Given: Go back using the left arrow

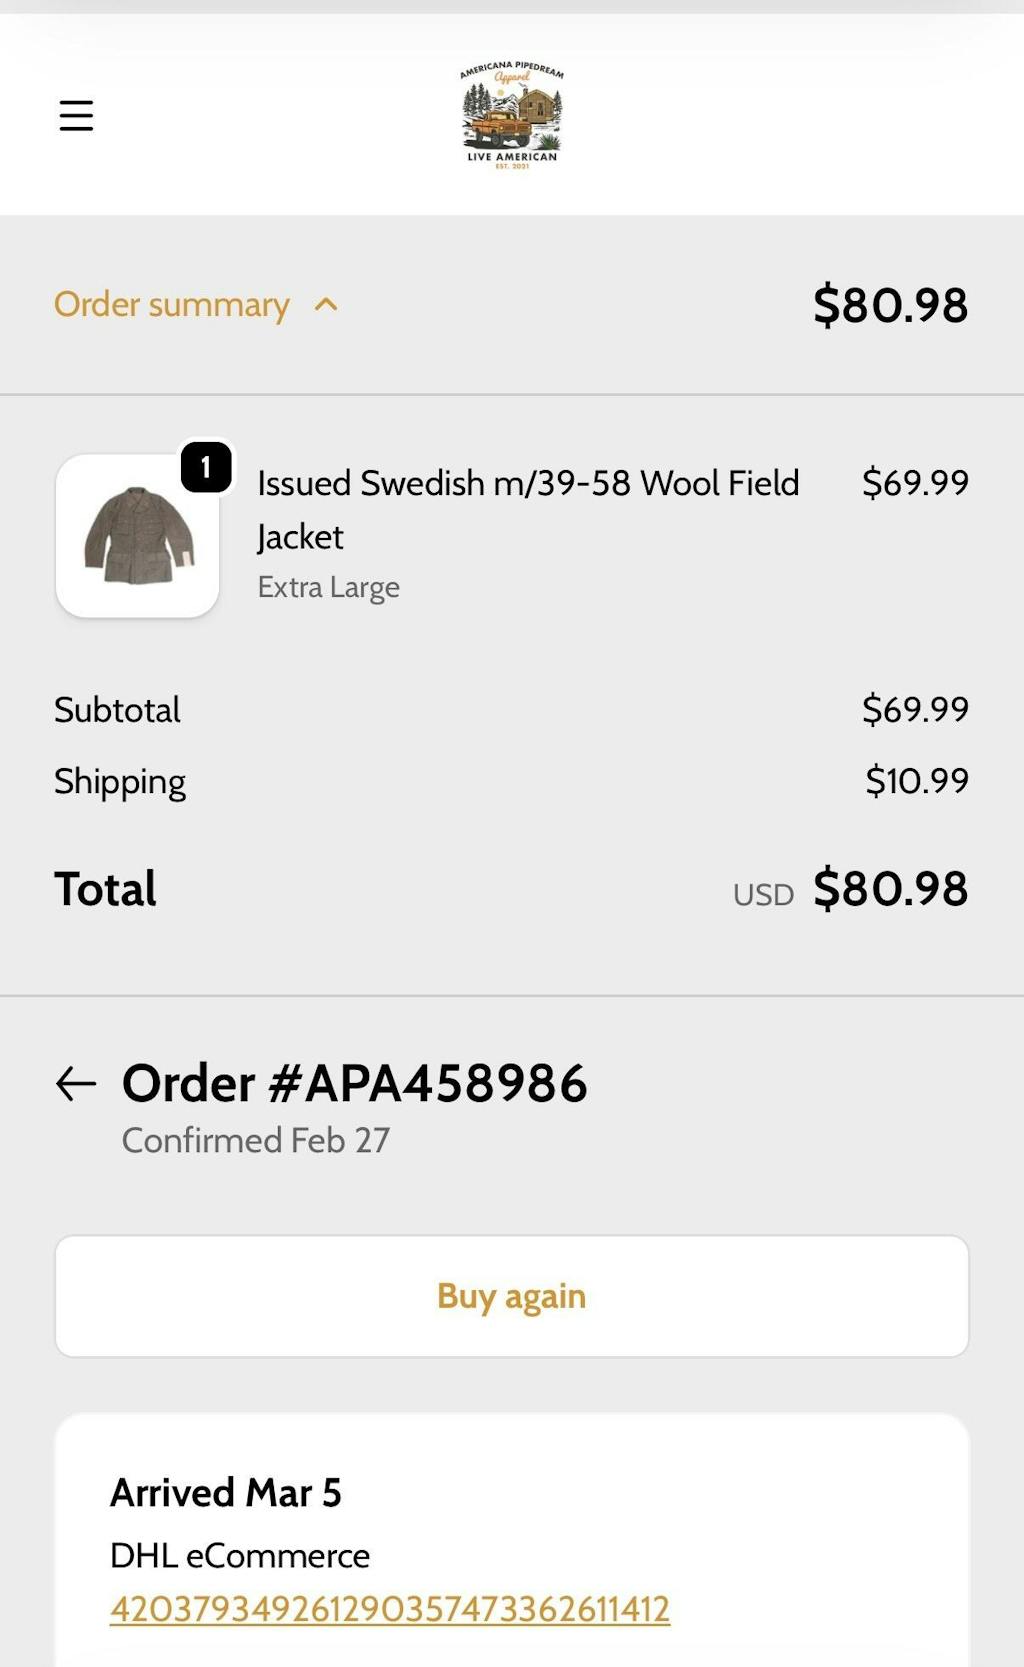Looking at the screenshot, I should coord(76,1083).
